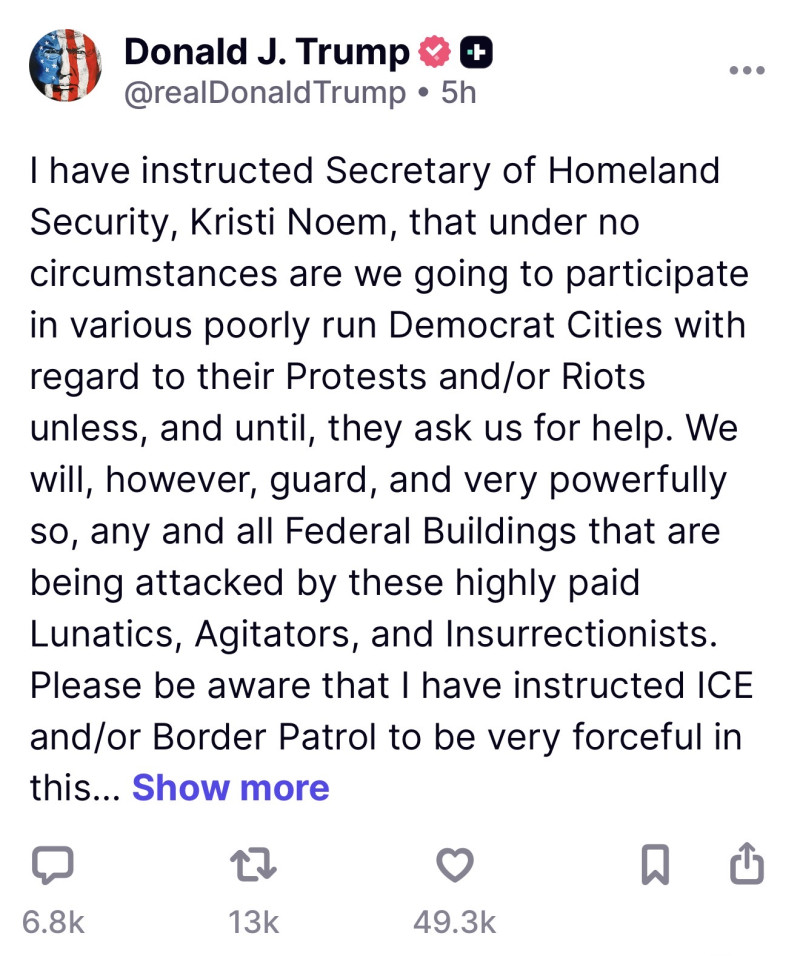The image size is (800, 956).
Task: Click the post line mentioning Kristi Noem
Action: pyautogui.click(x=334, y=221)
